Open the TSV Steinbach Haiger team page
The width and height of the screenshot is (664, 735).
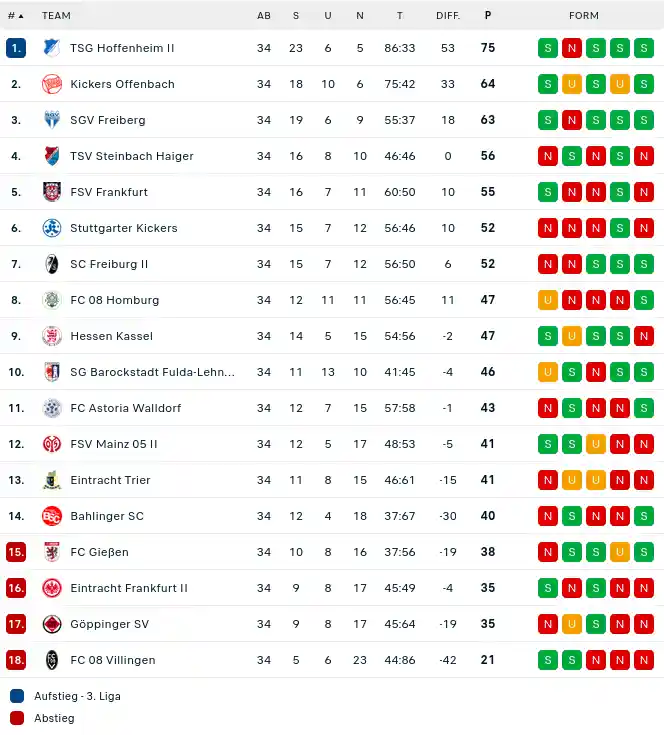(132, 156)
